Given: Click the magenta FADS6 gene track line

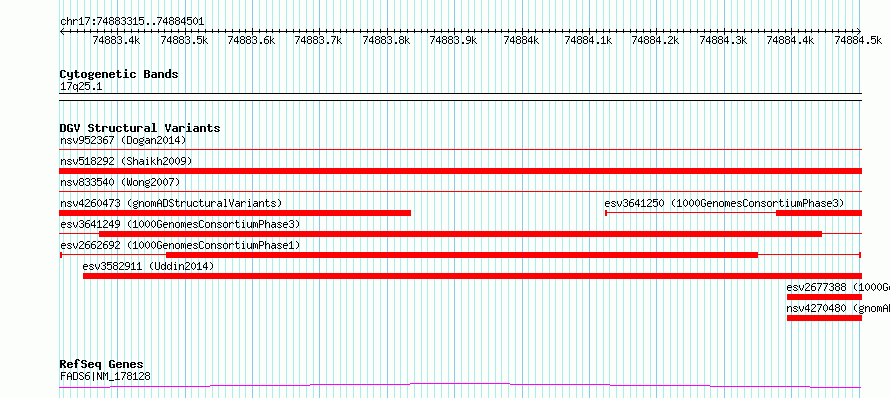Looking at the screenshot, I should (460, 386).
